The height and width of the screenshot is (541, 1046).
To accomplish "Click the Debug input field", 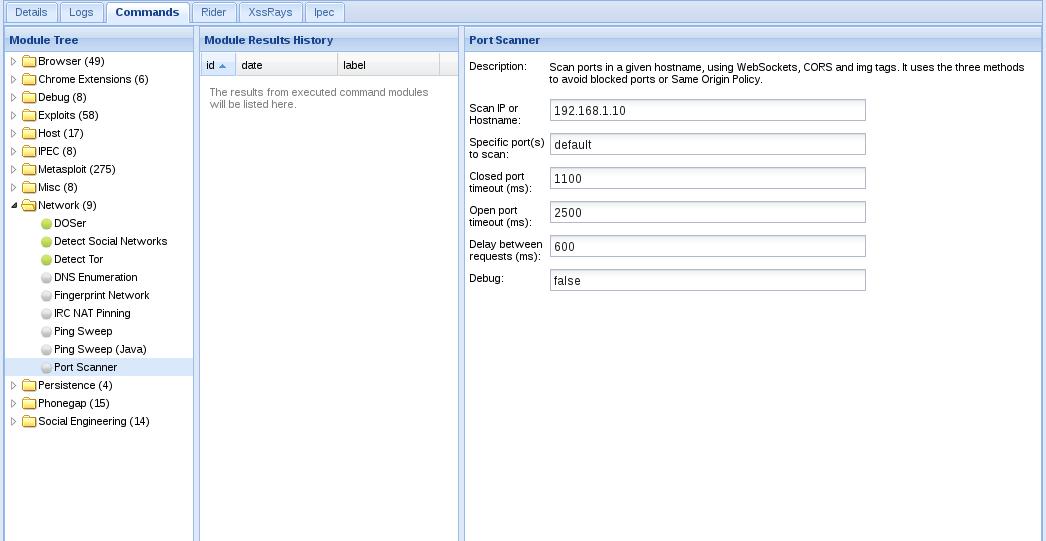I will tap(707, 280).
